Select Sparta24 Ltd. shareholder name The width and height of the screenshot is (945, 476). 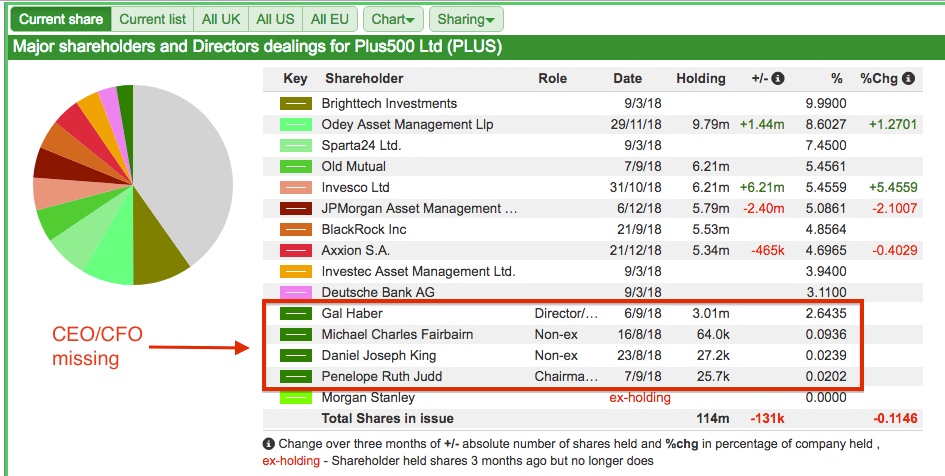[362, 146]
